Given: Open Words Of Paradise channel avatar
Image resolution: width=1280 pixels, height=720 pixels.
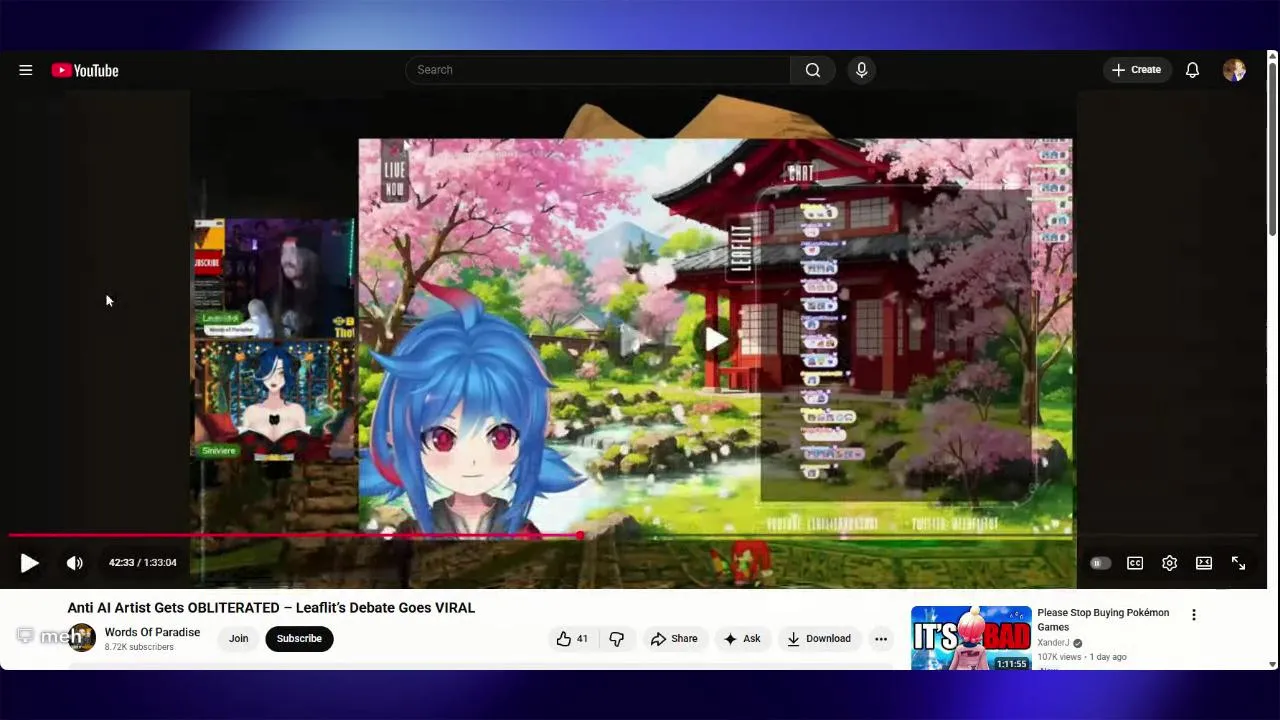Looking at the screenshot, I should tap(82, 638).
